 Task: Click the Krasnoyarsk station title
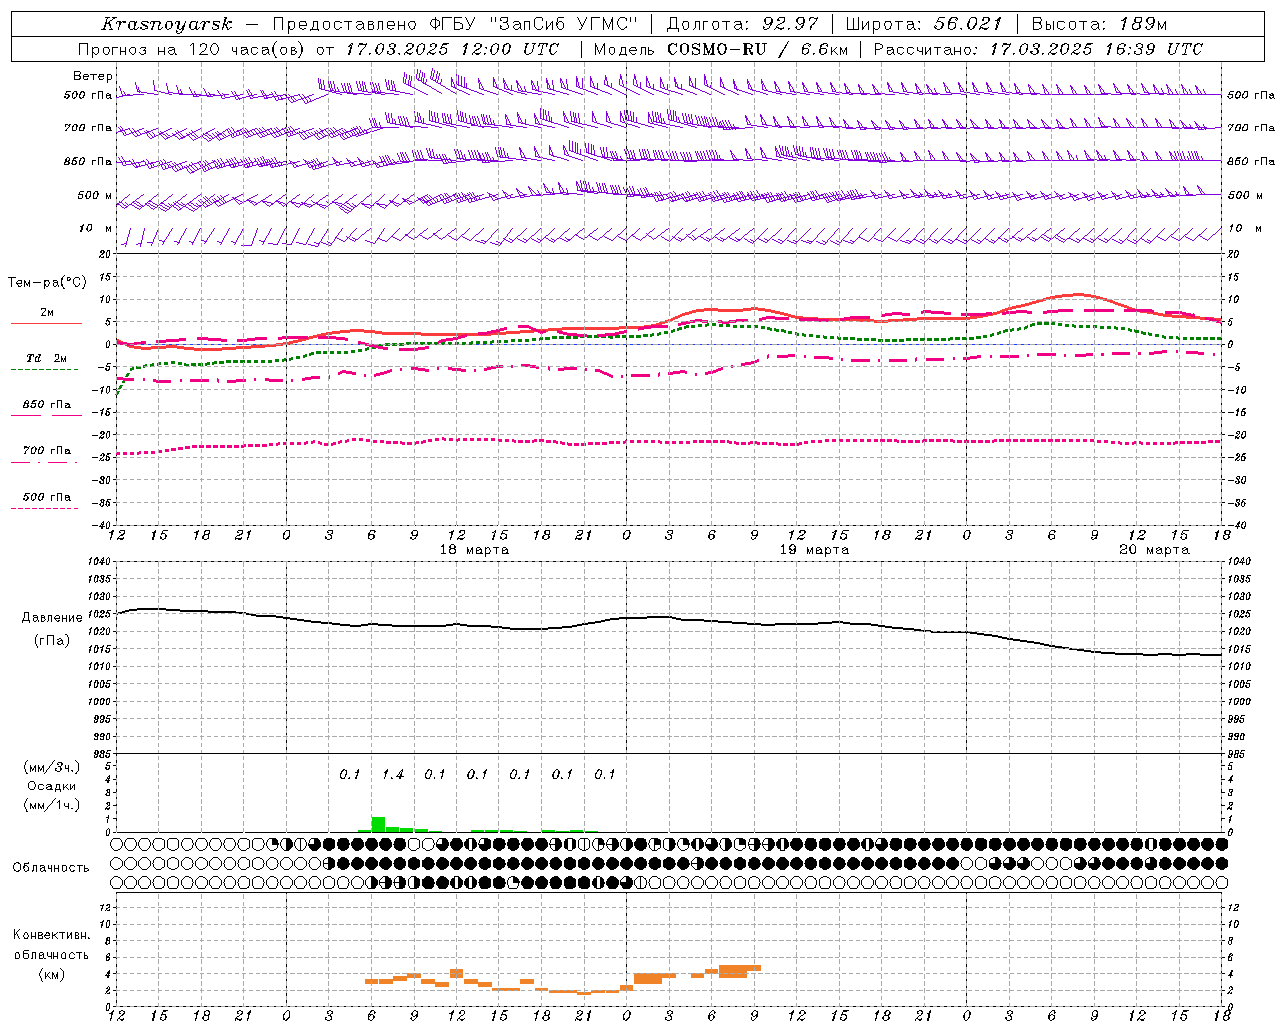click(167, 24)
